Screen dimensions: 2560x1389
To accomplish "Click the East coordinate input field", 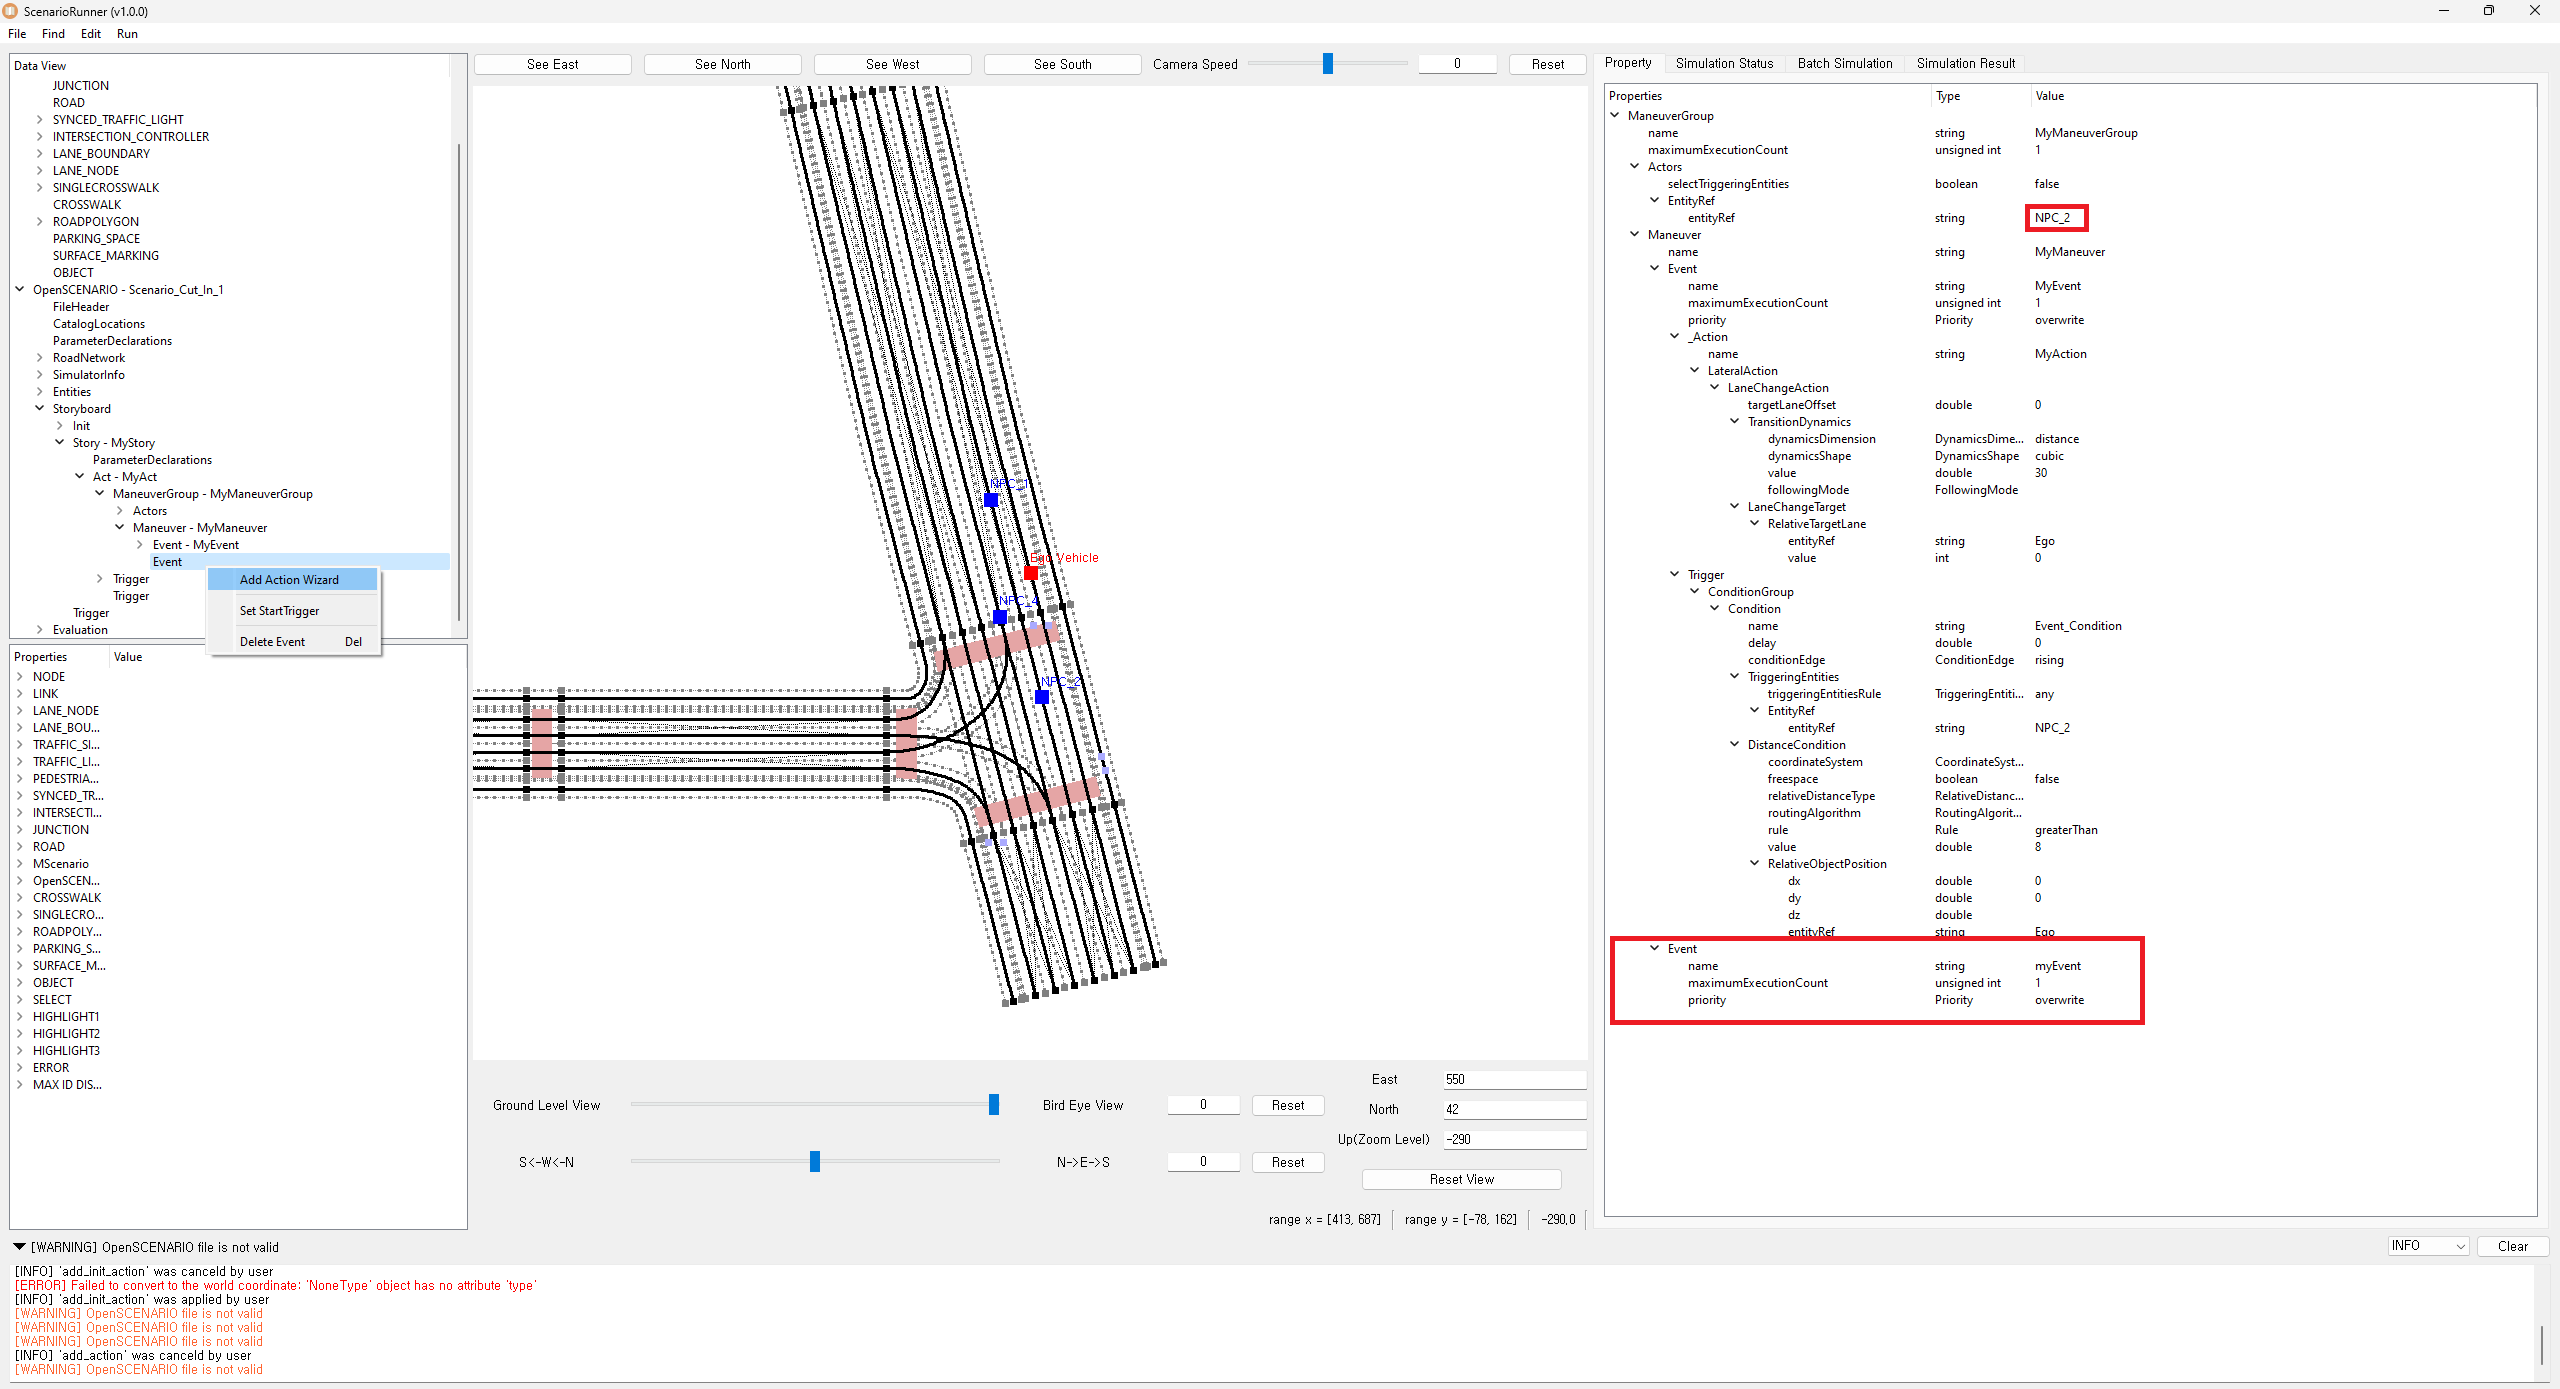I will click(x=1514, y=1080).
